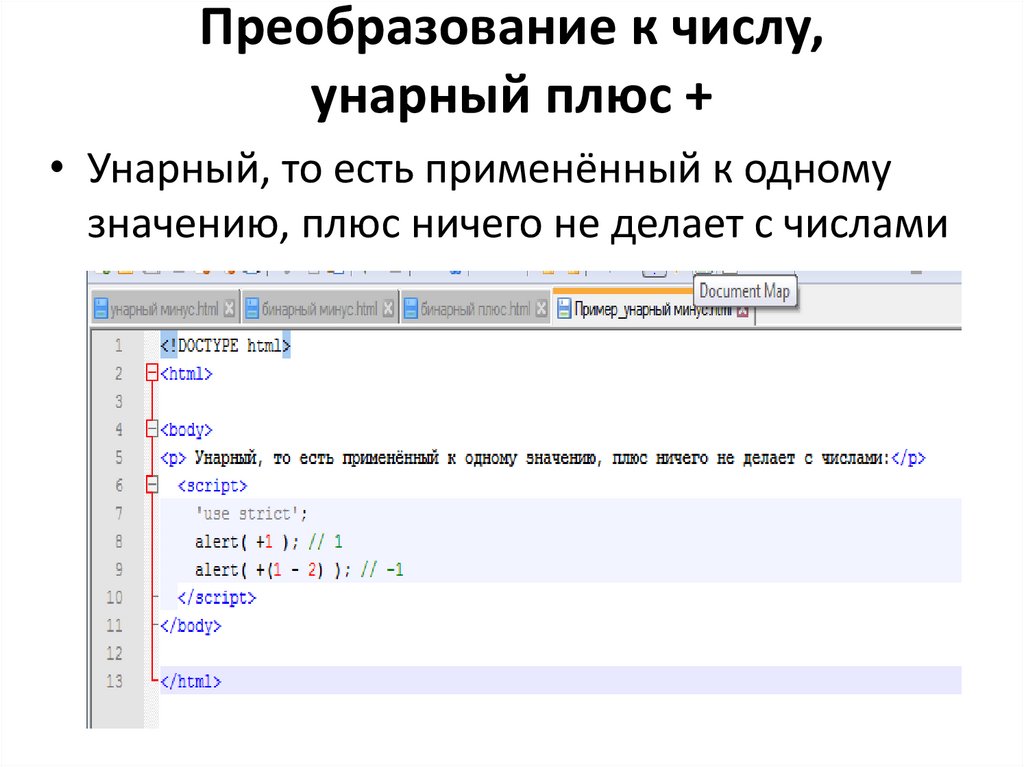Click the save-state icon on бинарный плюс.html tab

click(411, 309)
